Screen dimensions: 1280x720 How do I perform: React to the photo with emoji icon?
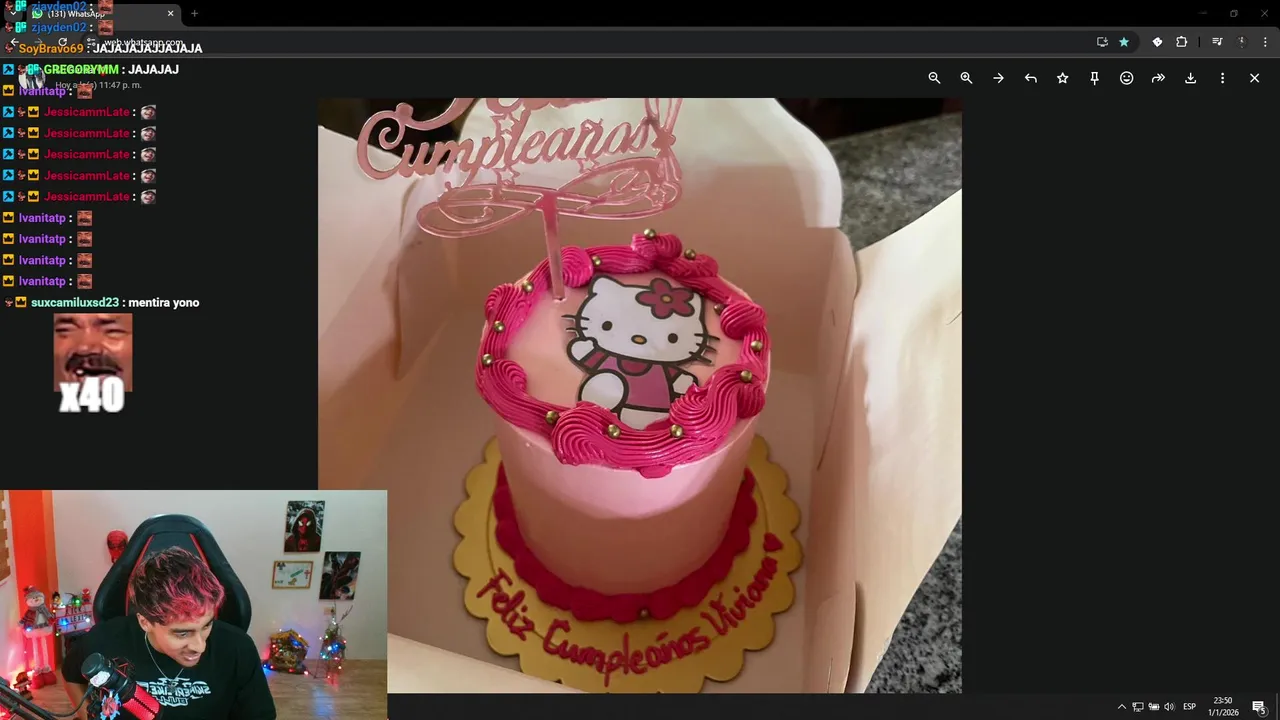[1126, 78]
